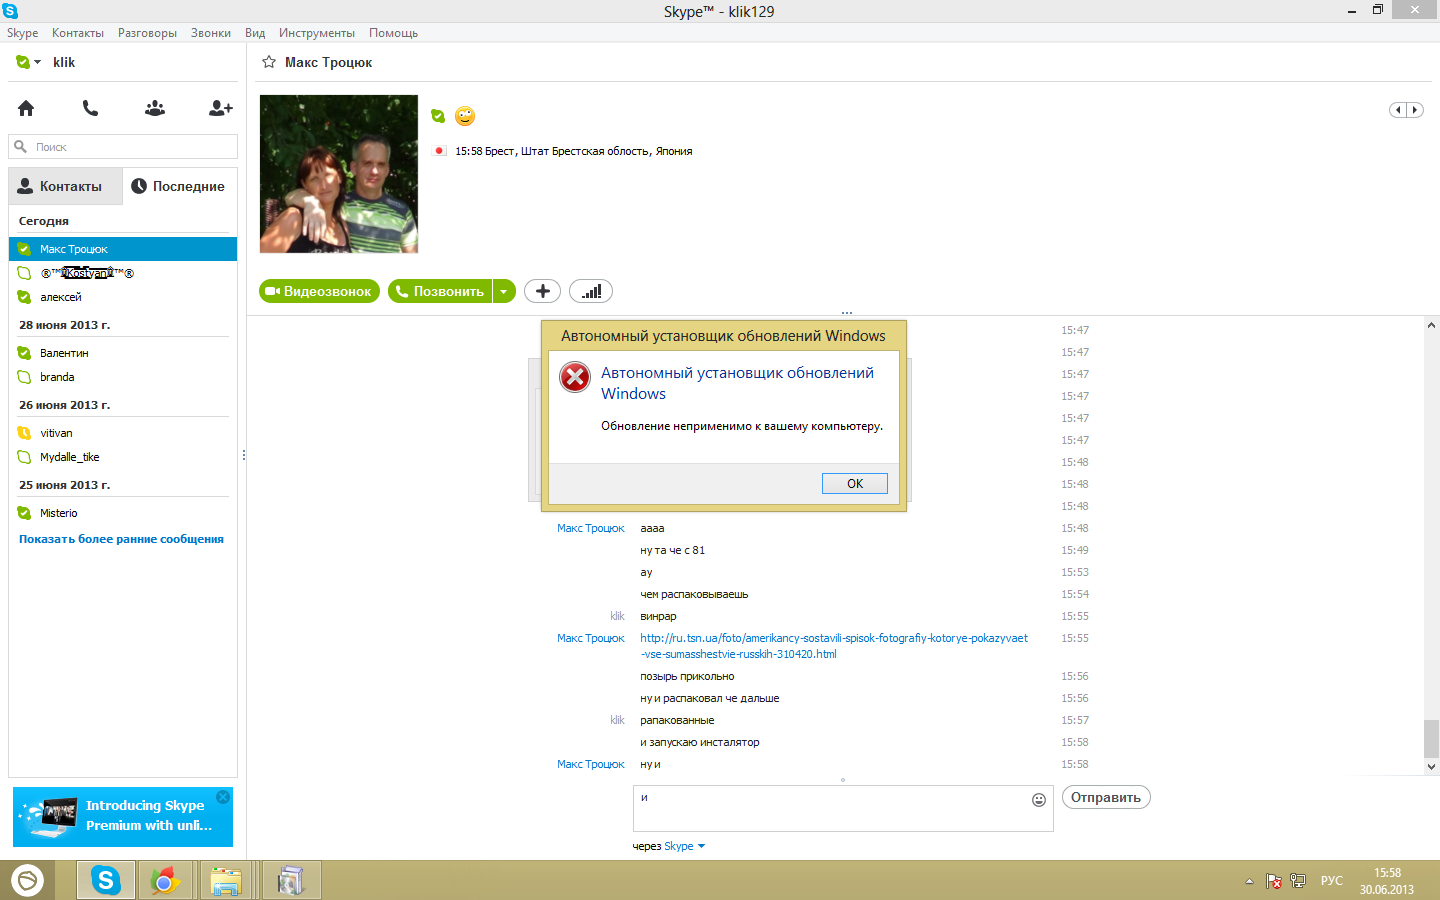Click the round start-like taskbar icon
The image size is (1440, 900).
[28, 880]
